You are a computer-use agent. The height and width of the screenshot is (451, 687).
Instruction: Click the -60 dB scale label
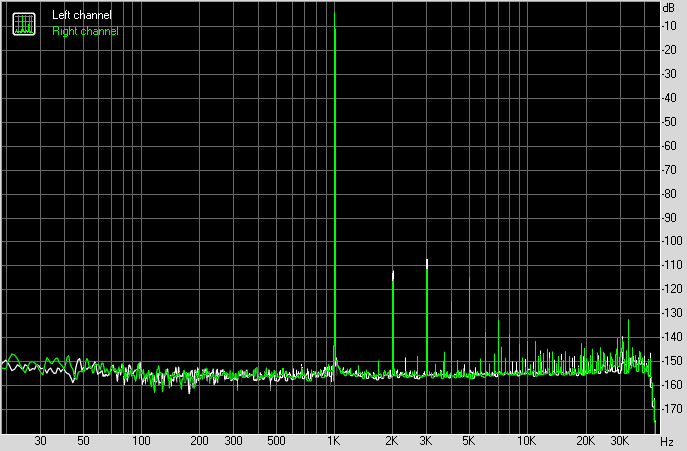point(669,146)
